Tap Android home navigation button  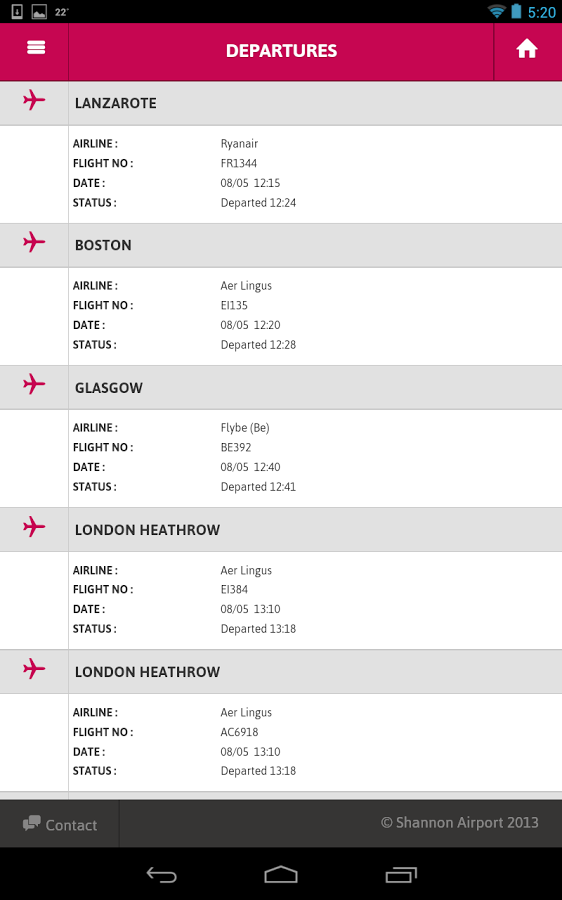[281, 875]
